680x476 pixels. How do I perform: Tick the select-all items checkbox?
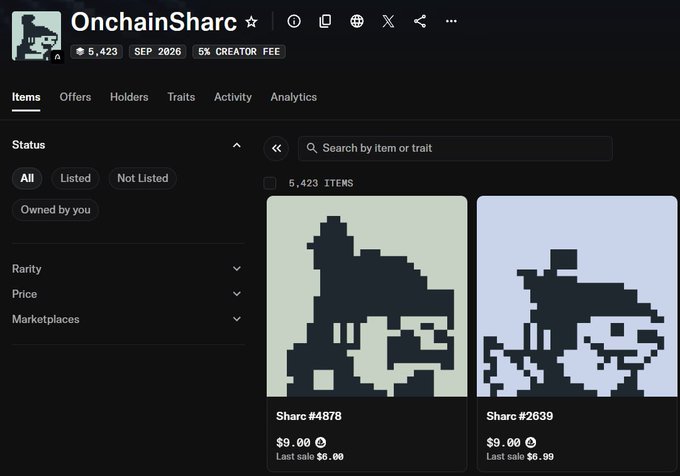[x=270, y=183]
